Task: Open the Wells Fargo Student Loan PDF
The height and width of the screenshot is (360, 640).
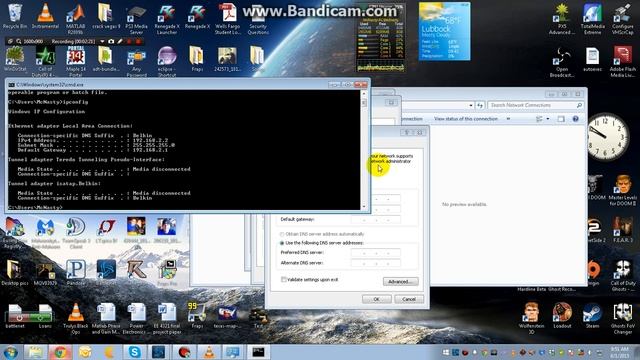Action: point(227,18)
